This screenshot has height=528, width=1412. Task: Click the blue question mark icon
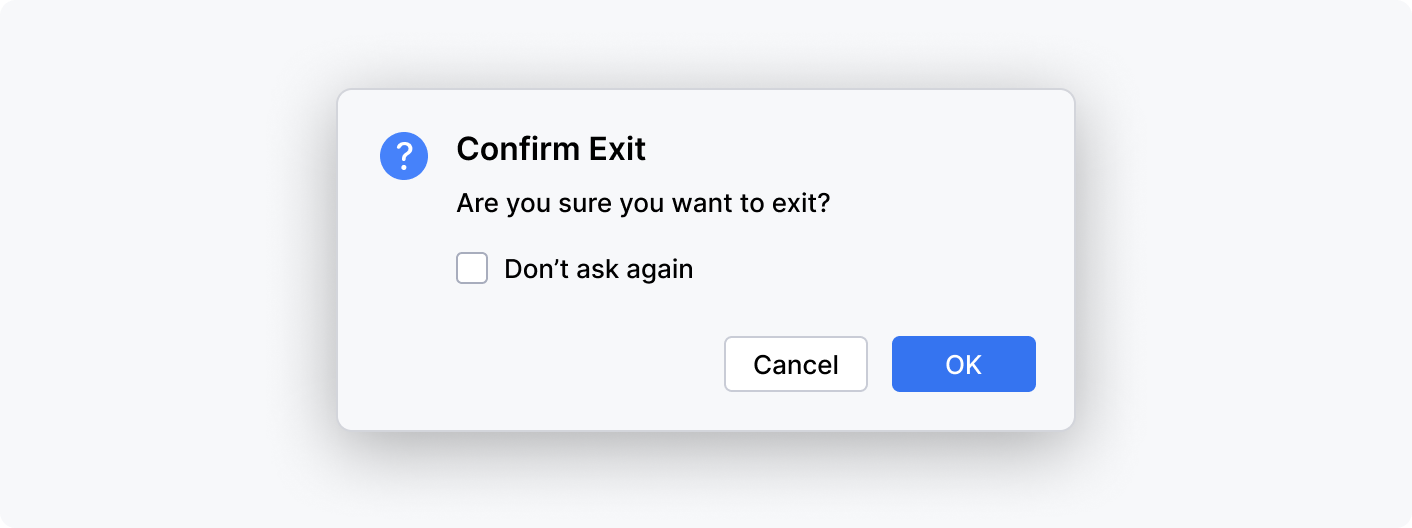pos(404,156)
